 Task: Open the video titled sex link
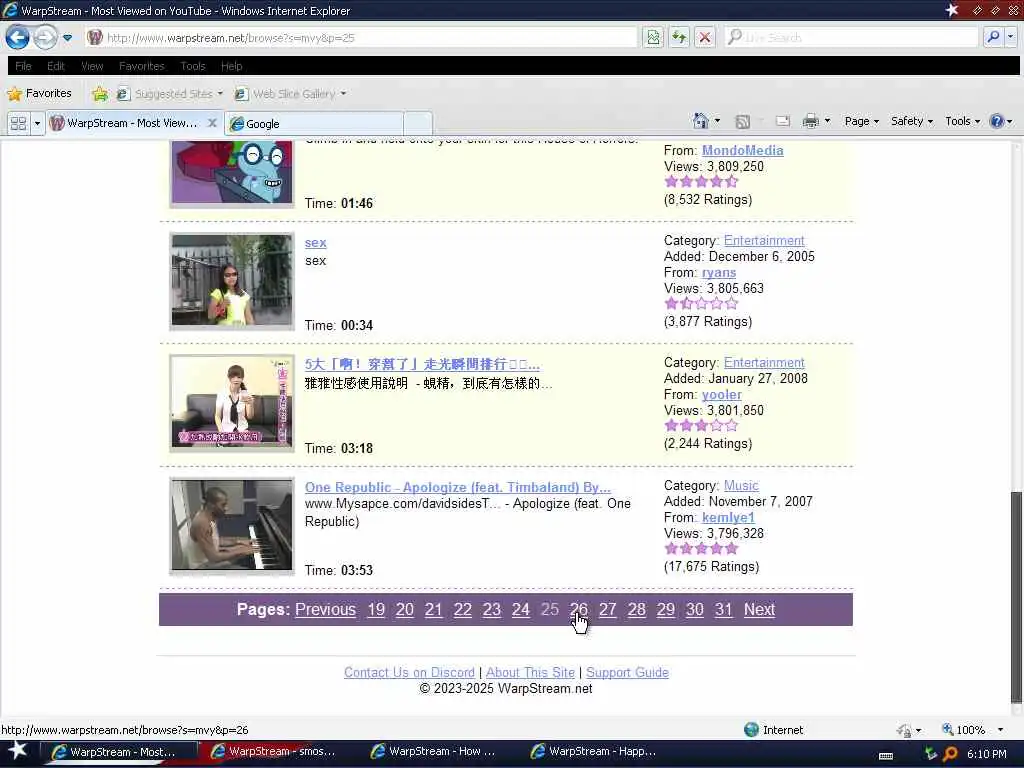point(315,242)
